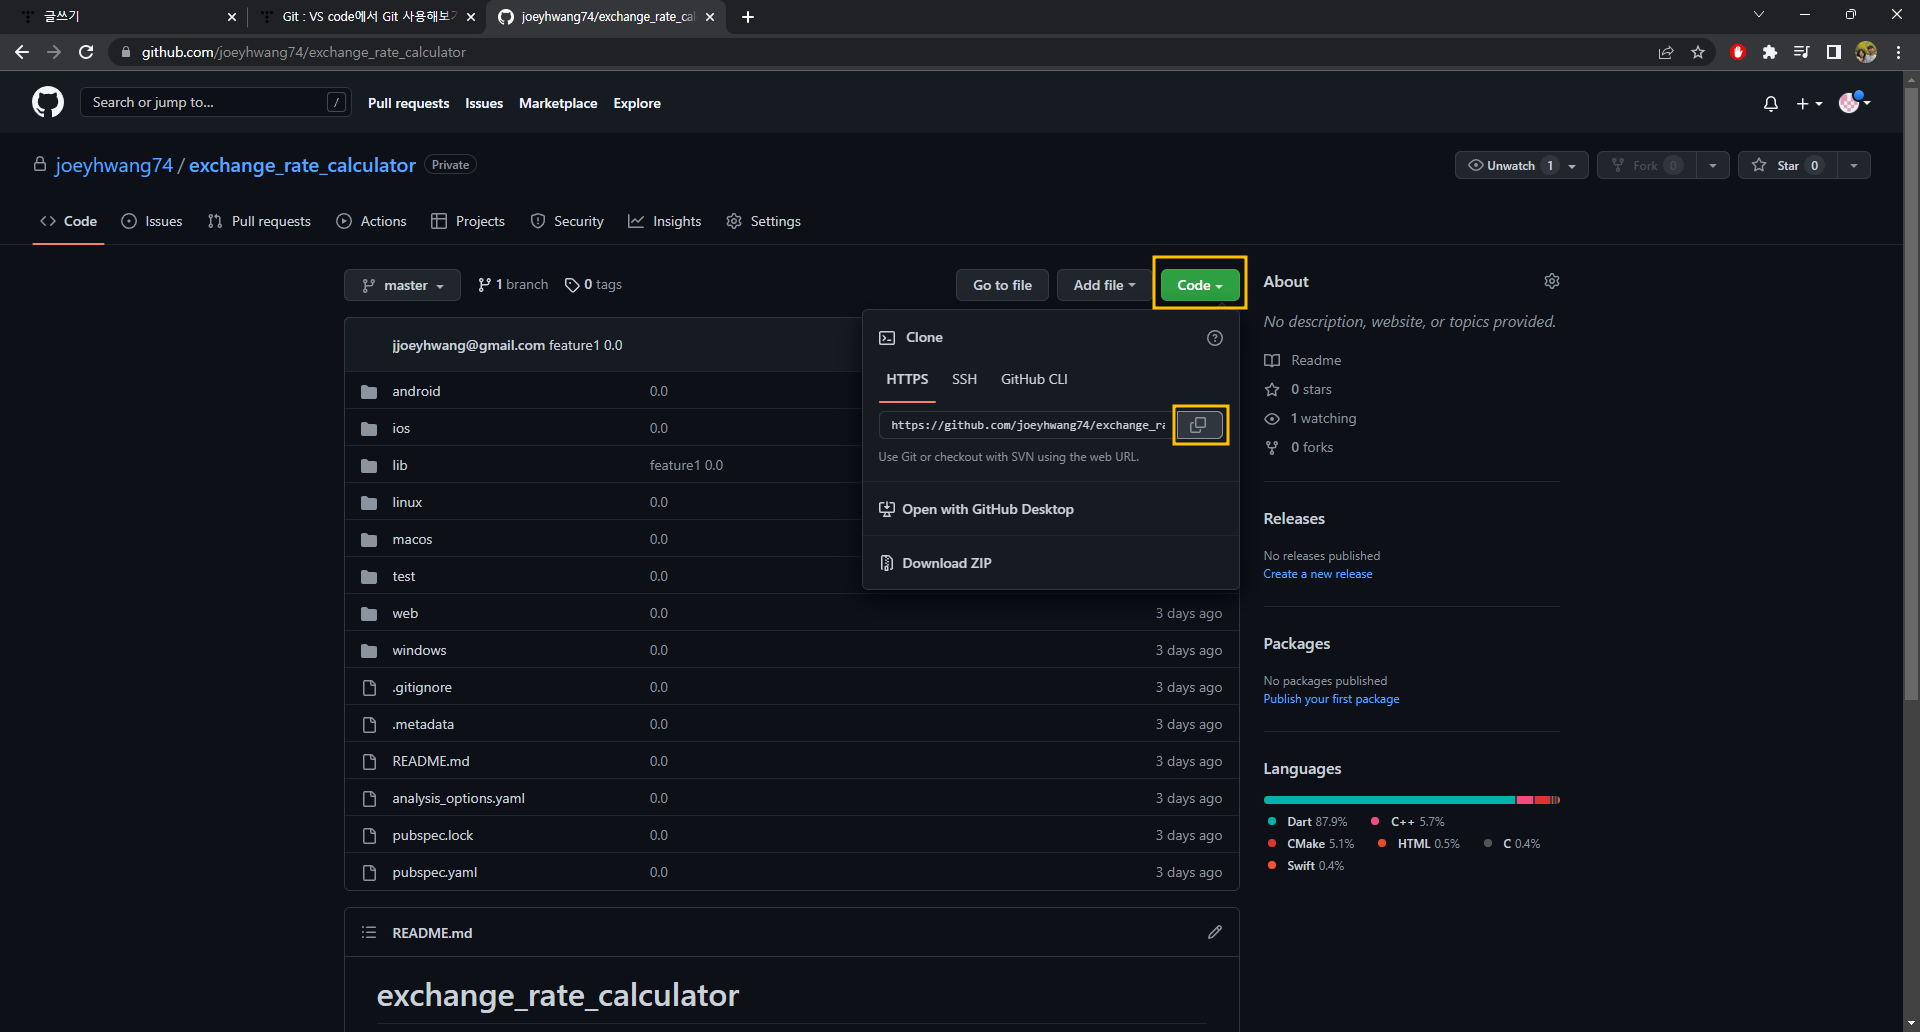Open README outline list icon

coord(369,932)
